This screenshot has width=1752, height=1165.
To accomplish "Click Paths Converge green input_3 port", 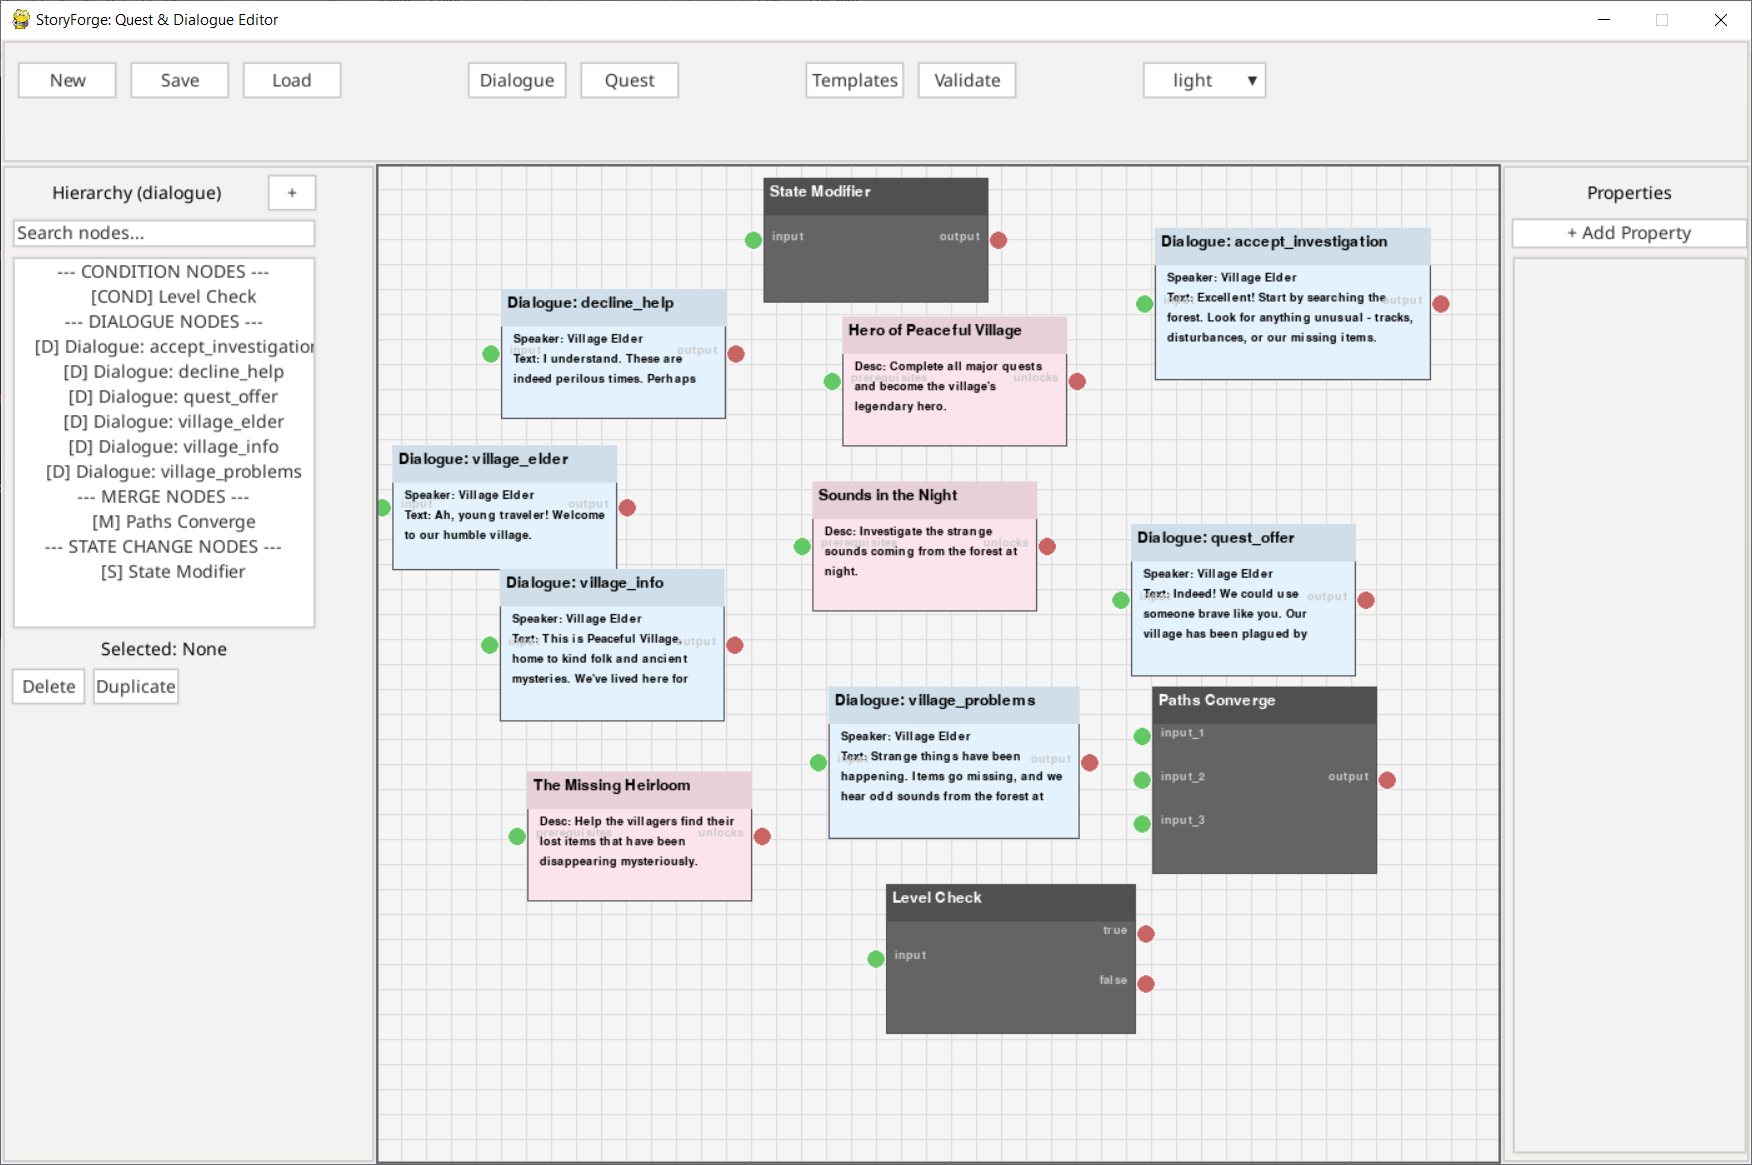I will [x=1142, y=824].
